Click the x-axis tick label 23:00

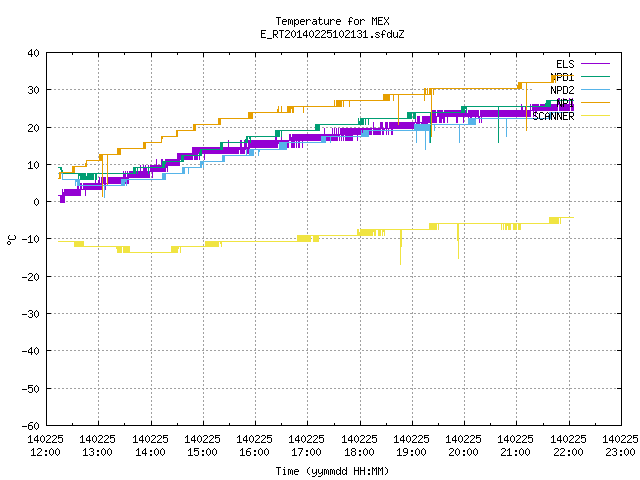pyautogui.click(x=620, y=452)
